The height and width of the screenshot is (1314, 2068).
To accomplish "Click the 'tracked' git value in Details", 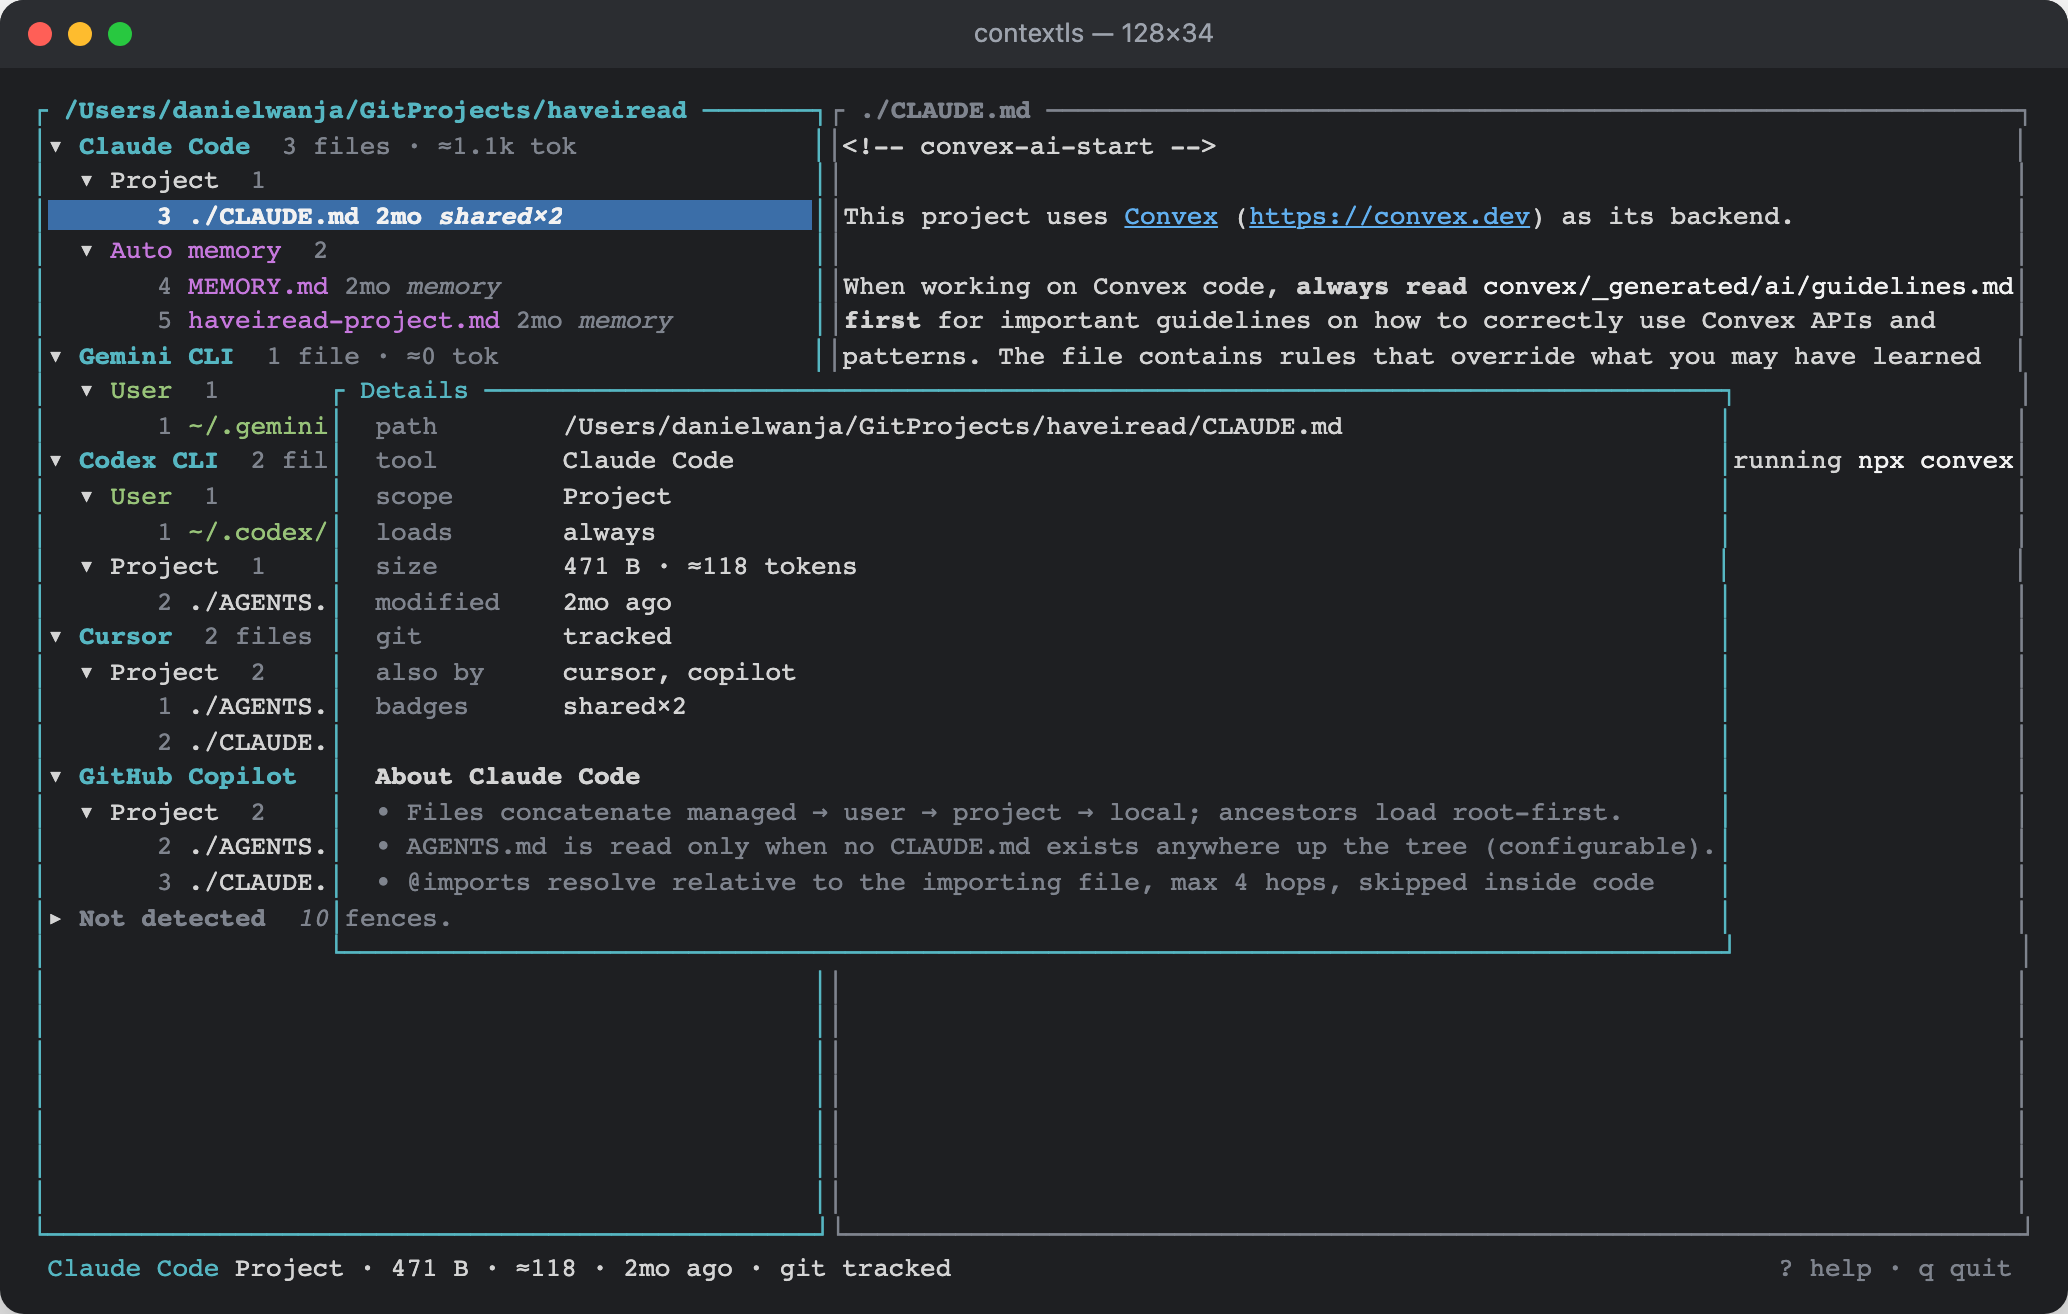I will pyautogui.click(x=617, y=636).
